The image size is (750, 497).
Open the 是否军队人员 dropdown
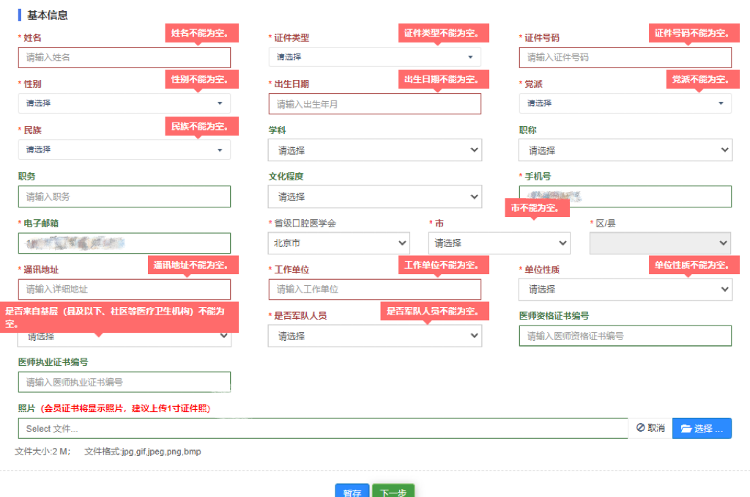(x=374, y=336)
